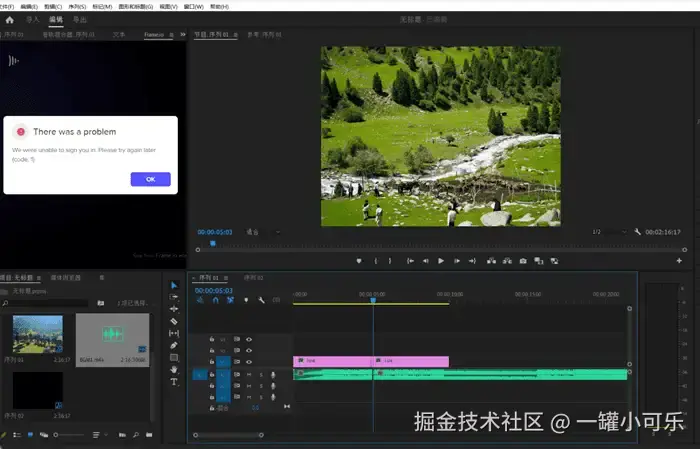Click the project panel search field
Image resolution: width=700 pixels, height=449 pixels.
point(47,303)
